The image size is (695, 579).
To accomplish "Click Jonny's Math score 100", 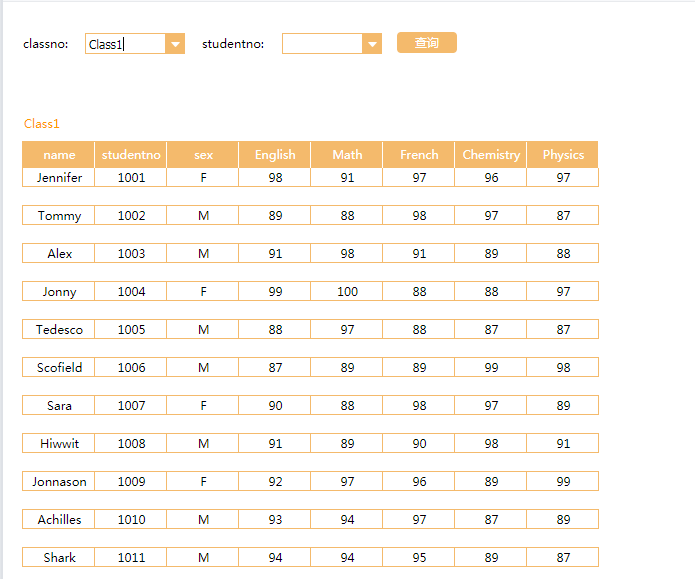I will point(347,291).
